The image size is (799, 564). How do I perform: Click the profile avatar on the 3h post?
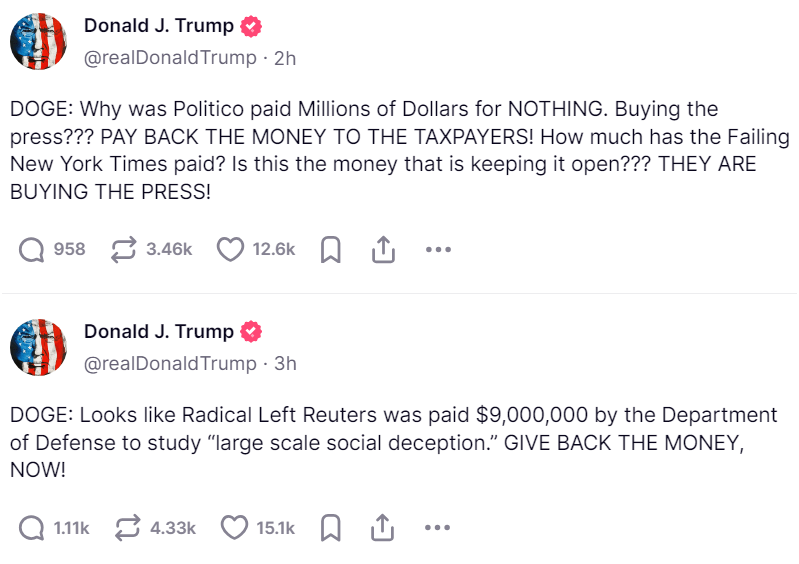[x=39, y=347]
